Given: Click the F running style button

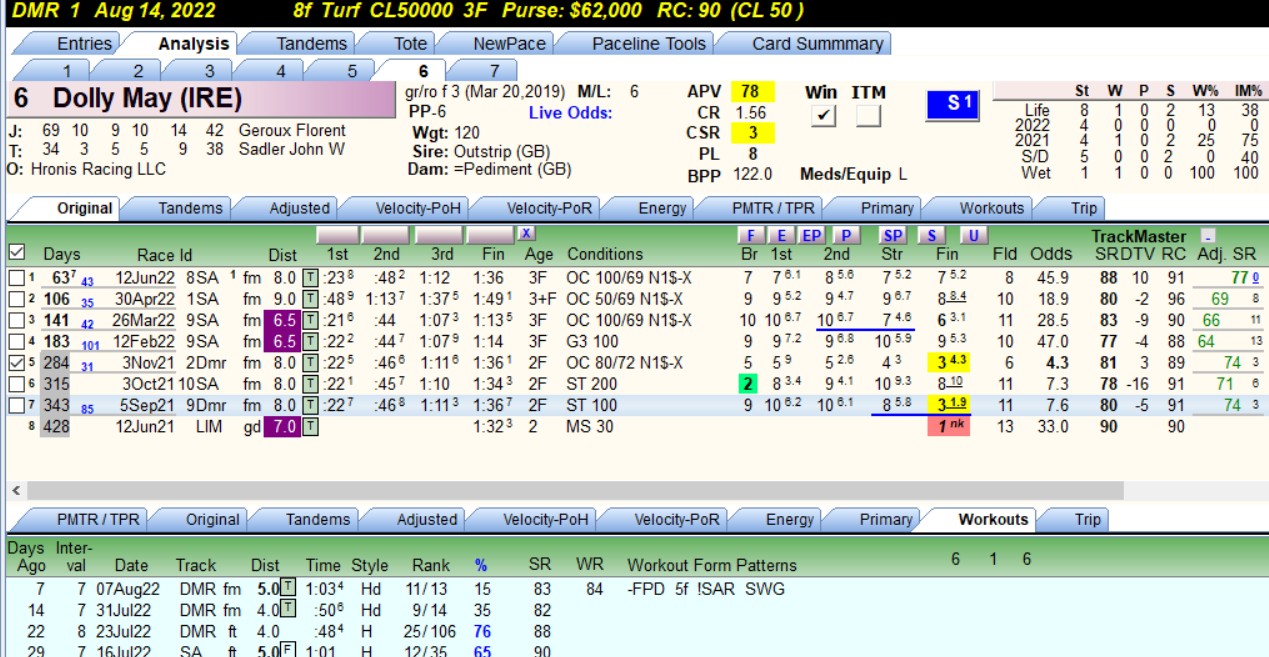Looking at the screenshot, I should pyautogui.click(x=750, y=235).
